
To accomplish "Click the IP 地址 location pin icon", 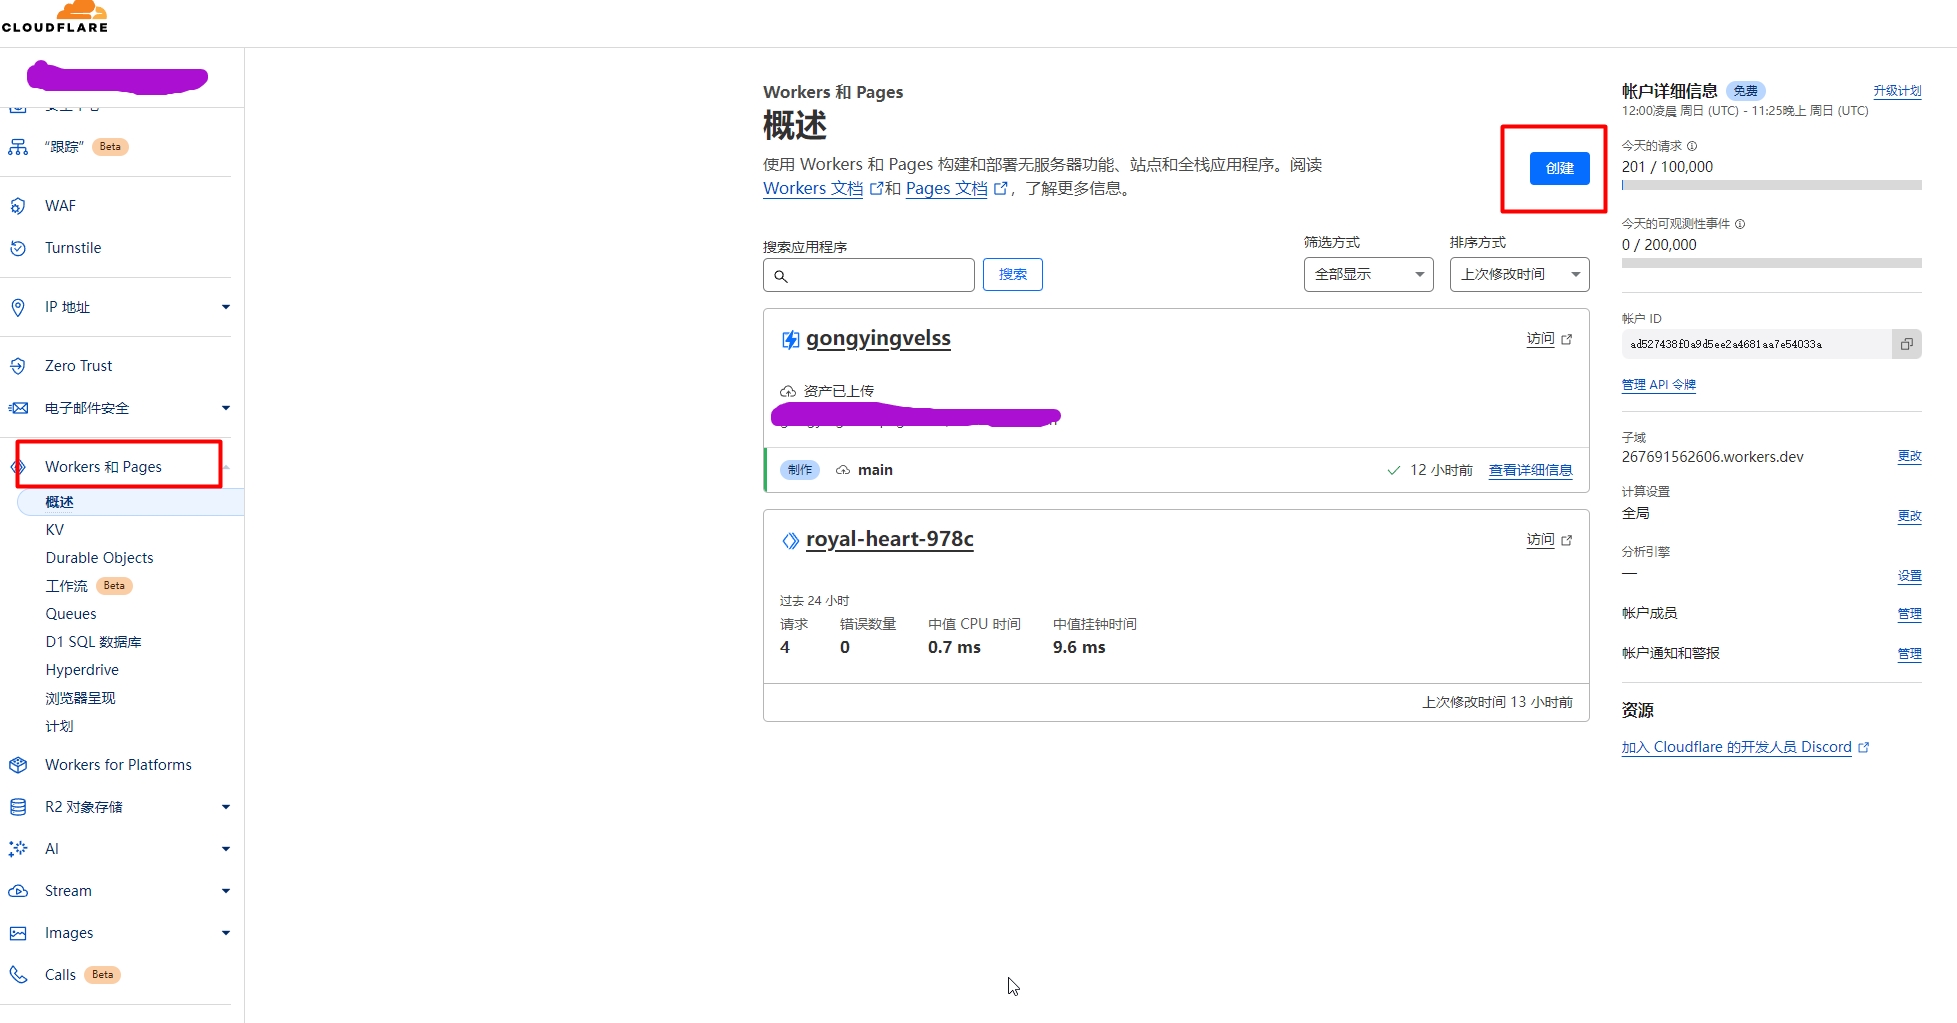I will (18, 307).
